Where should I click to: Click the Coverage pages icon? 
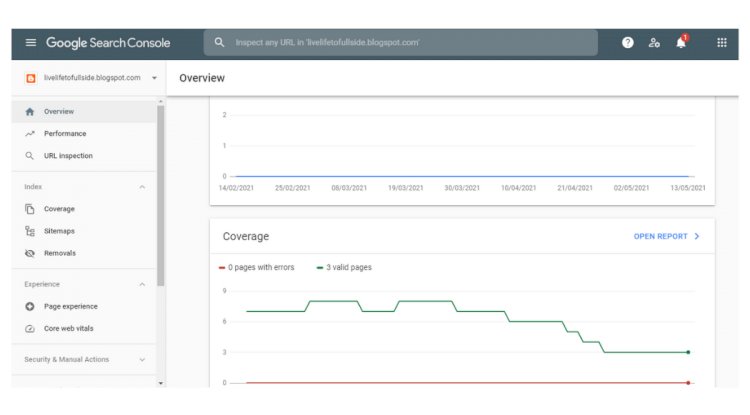[x=30, y=209]
